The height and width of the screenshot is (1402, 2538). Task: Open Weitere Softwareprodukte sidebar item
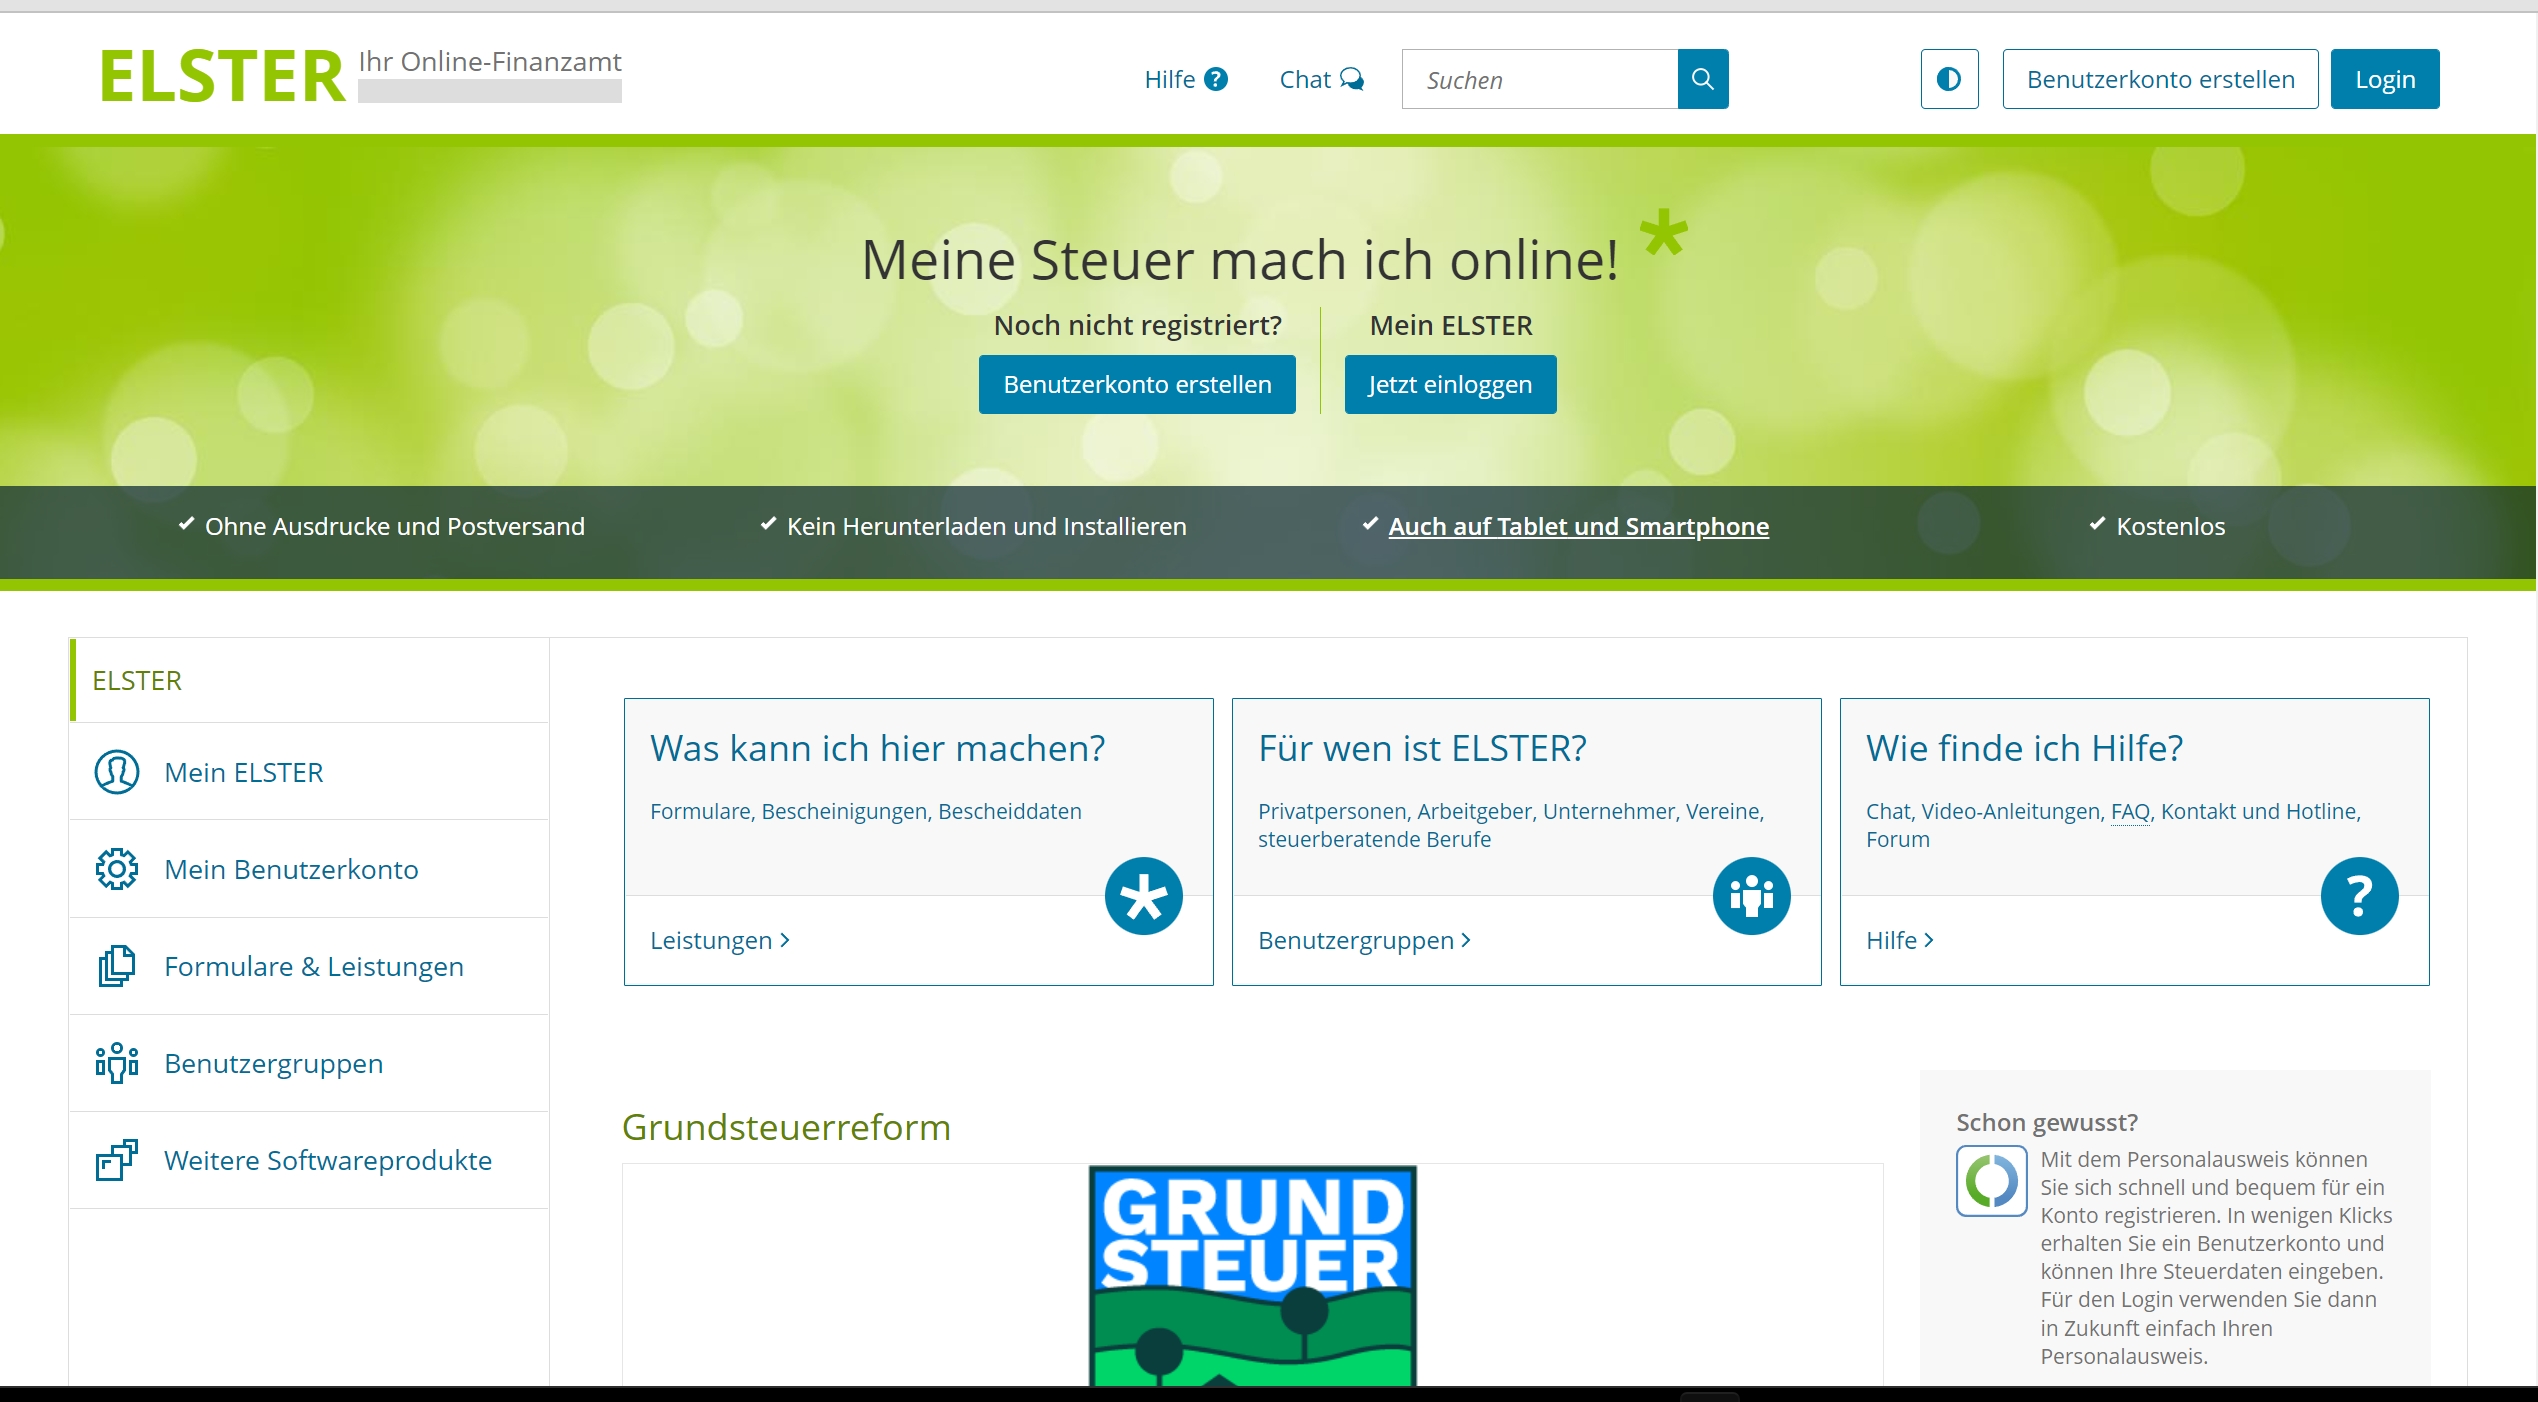point(327,1160)
